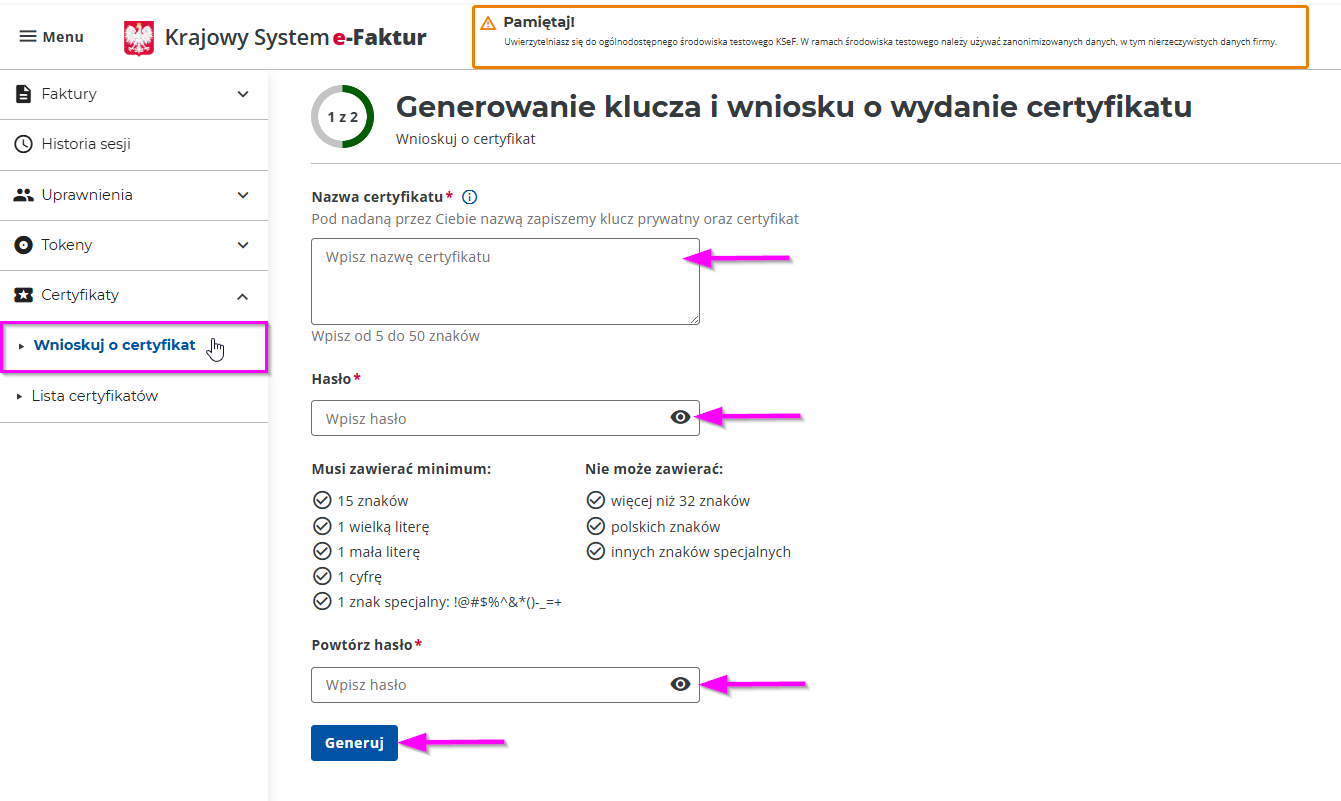Screen dimensions: 1341x801
Task: Collapse the Certyfikaty section chevron
Action: (x=243, y=296)
